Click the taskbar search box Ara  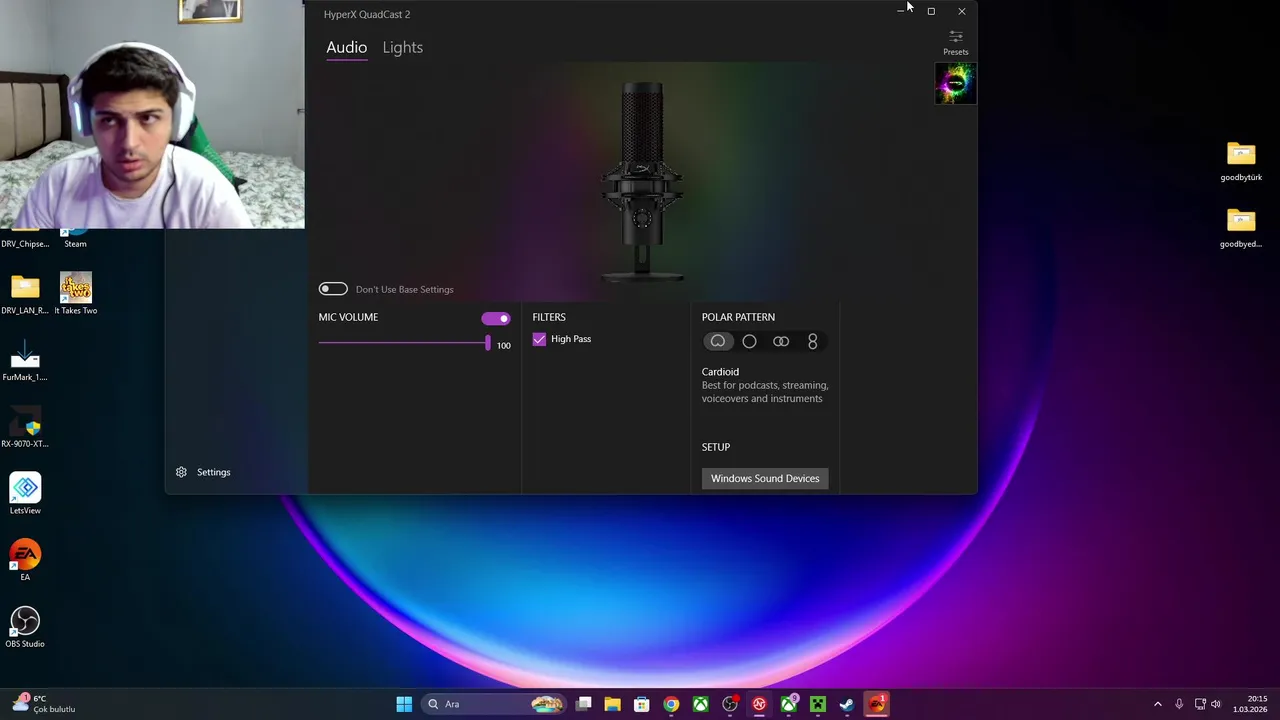click(494, 704)
